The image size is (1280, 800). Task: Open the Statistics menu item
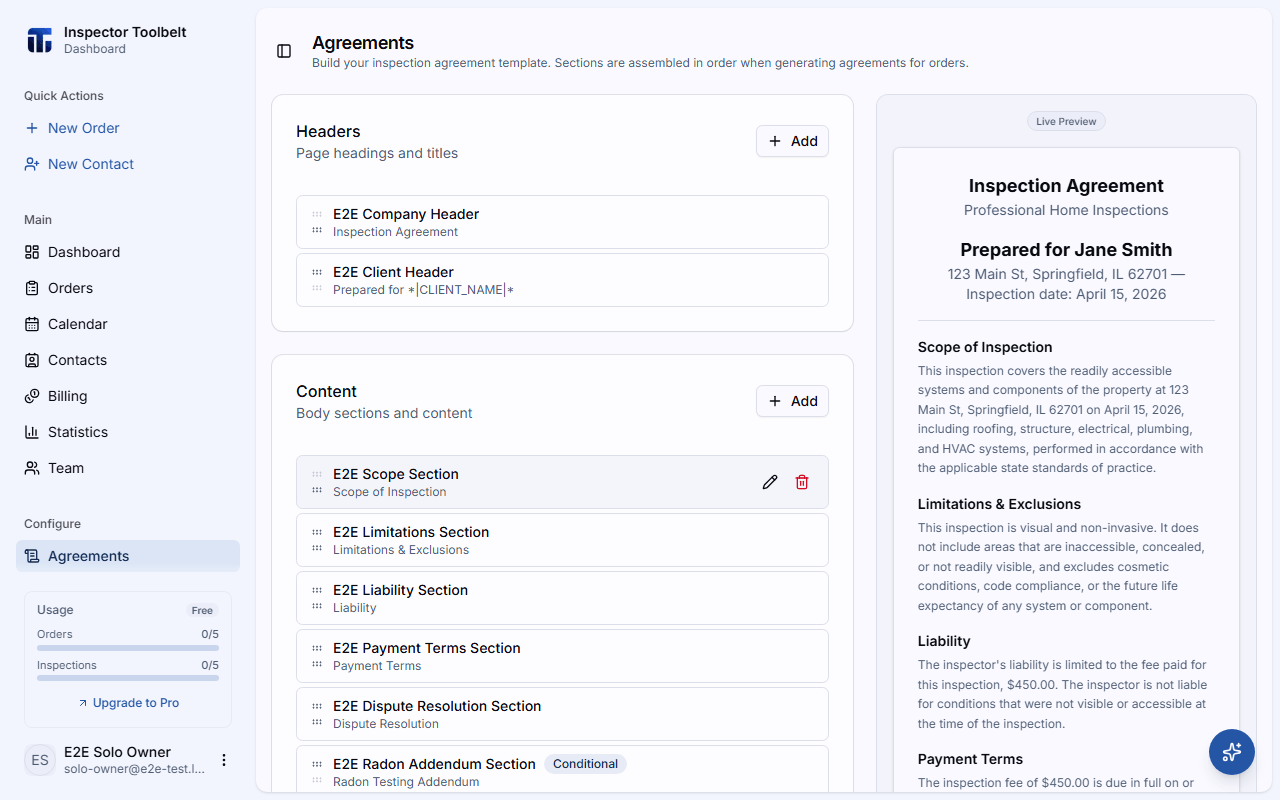click(128, 432)
